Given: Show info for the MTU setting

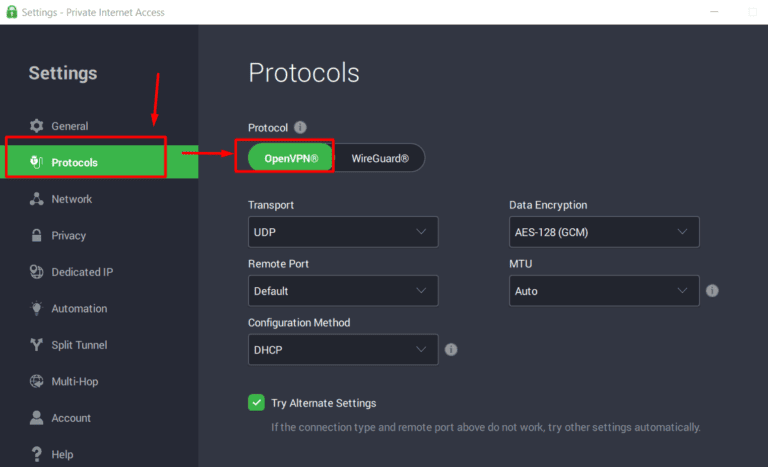Looking at the screenshot, I should tap(712, 291).
